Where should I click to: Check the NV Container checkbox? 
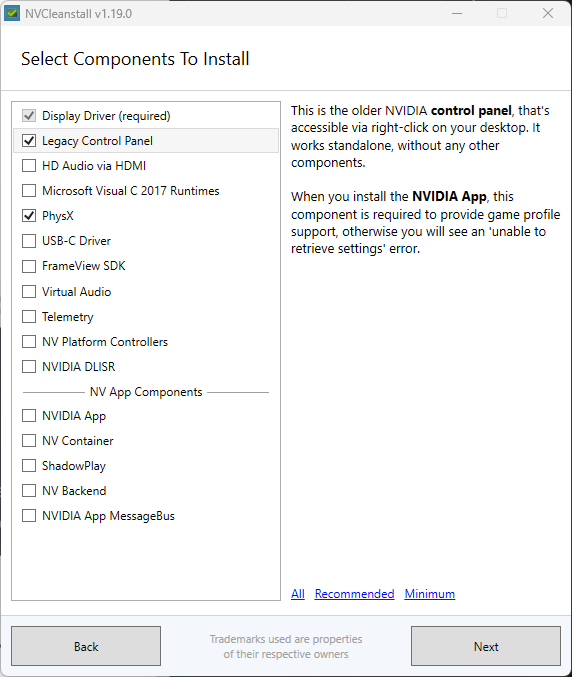click(29, 441)
